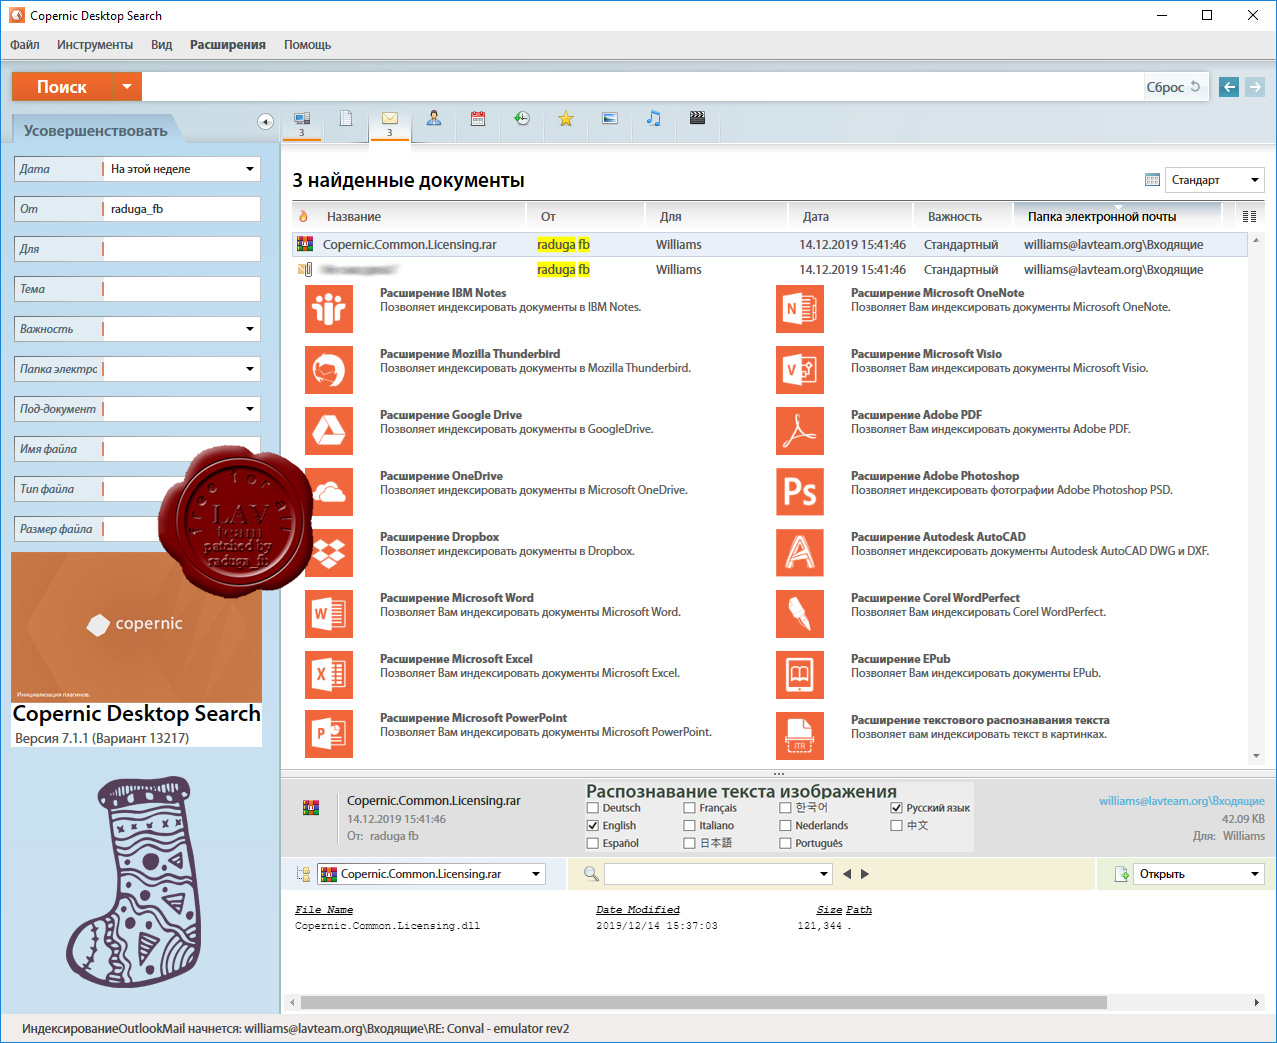Viewport: 1277px width, 1043px height.
Task: Disable the Русский язык checkbox
Action: [x=897, y=808]
